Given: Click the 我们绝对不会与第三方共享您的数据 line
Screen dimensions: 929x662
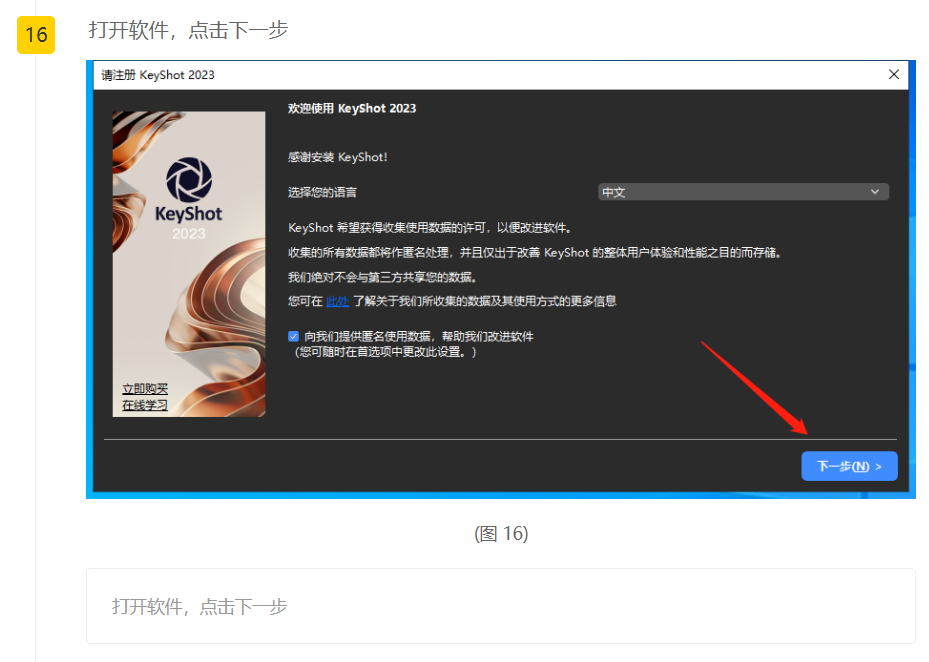Looking at the screenshot, I should pyautogui.click(x=383, y=277).
